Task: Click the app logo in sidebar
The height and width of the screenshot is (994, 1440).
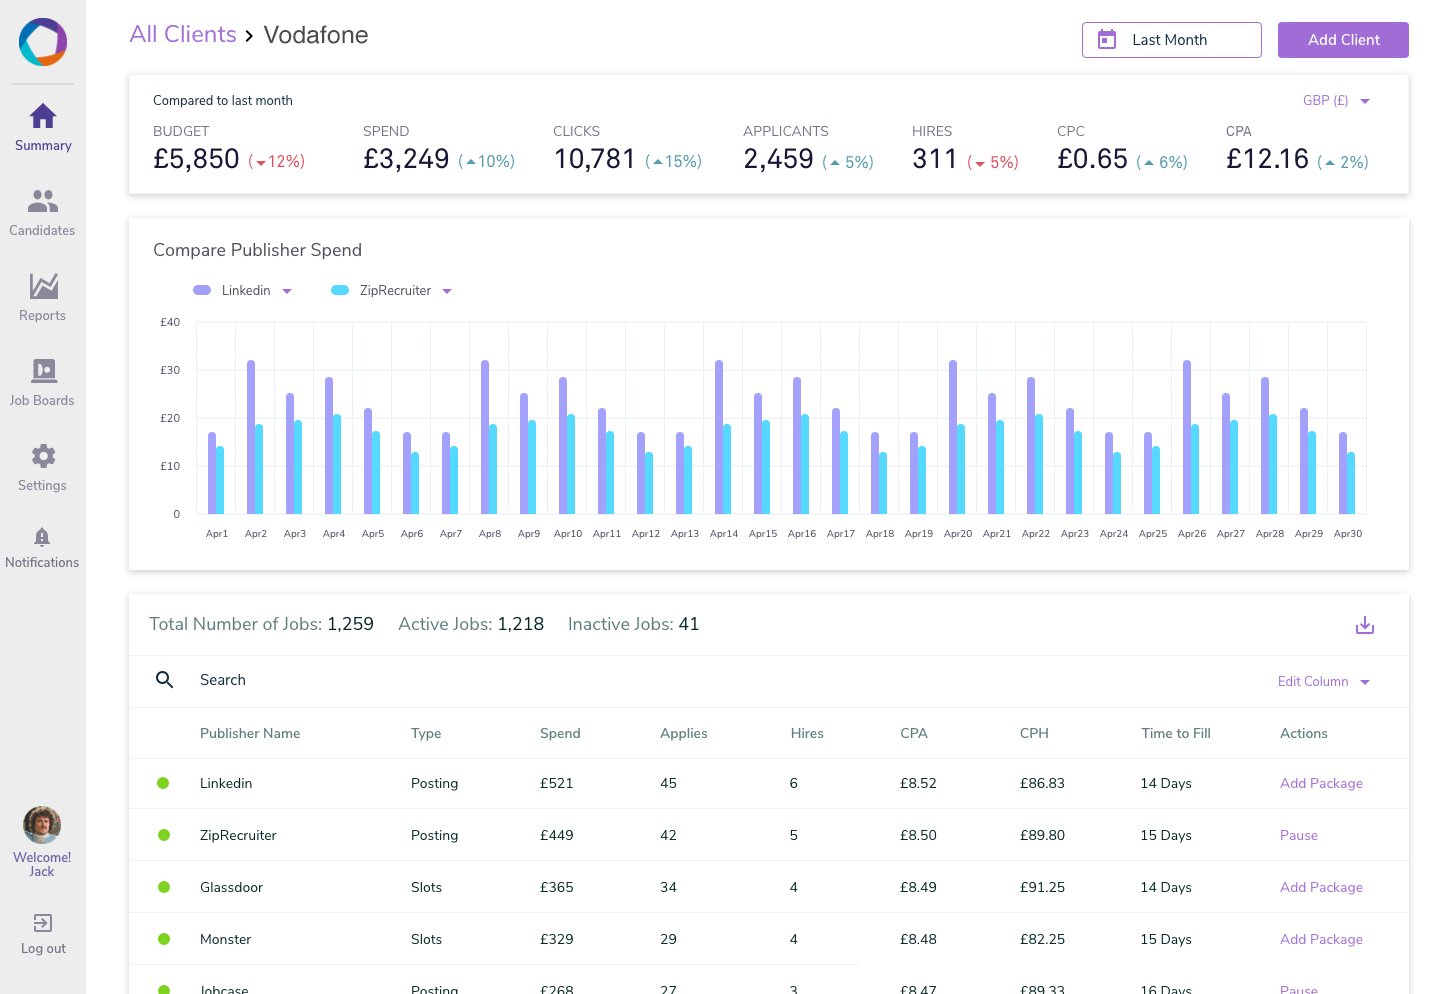Action: [x=43, y=42]
